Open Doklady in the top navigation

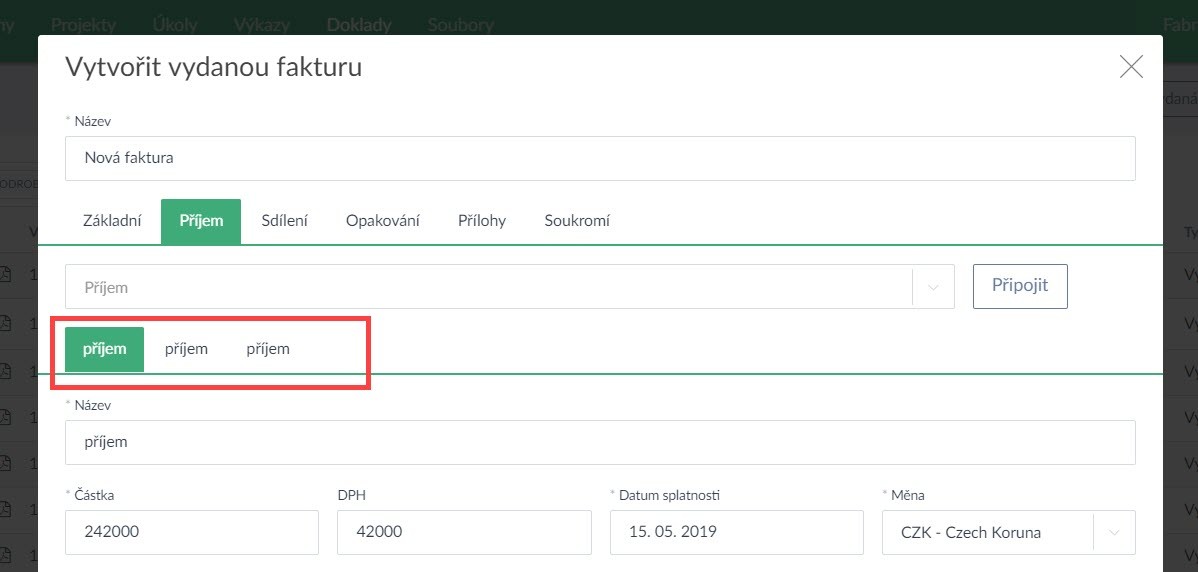[359, 24]
